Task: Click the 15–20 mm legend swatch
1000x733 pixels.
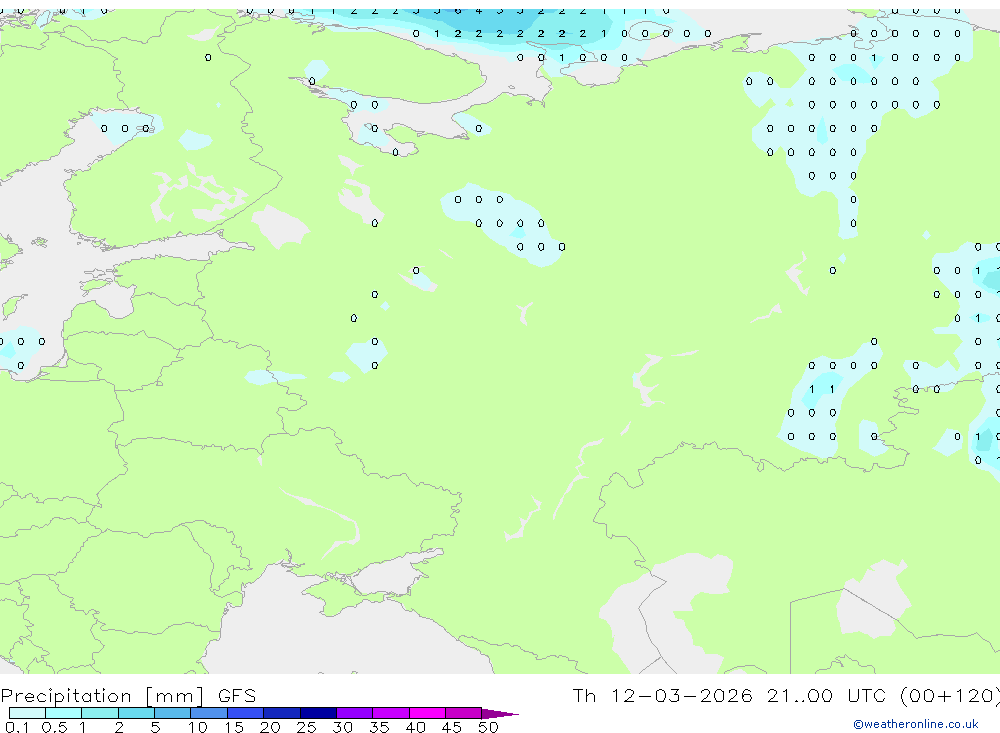Action: (x=246, y=713)
